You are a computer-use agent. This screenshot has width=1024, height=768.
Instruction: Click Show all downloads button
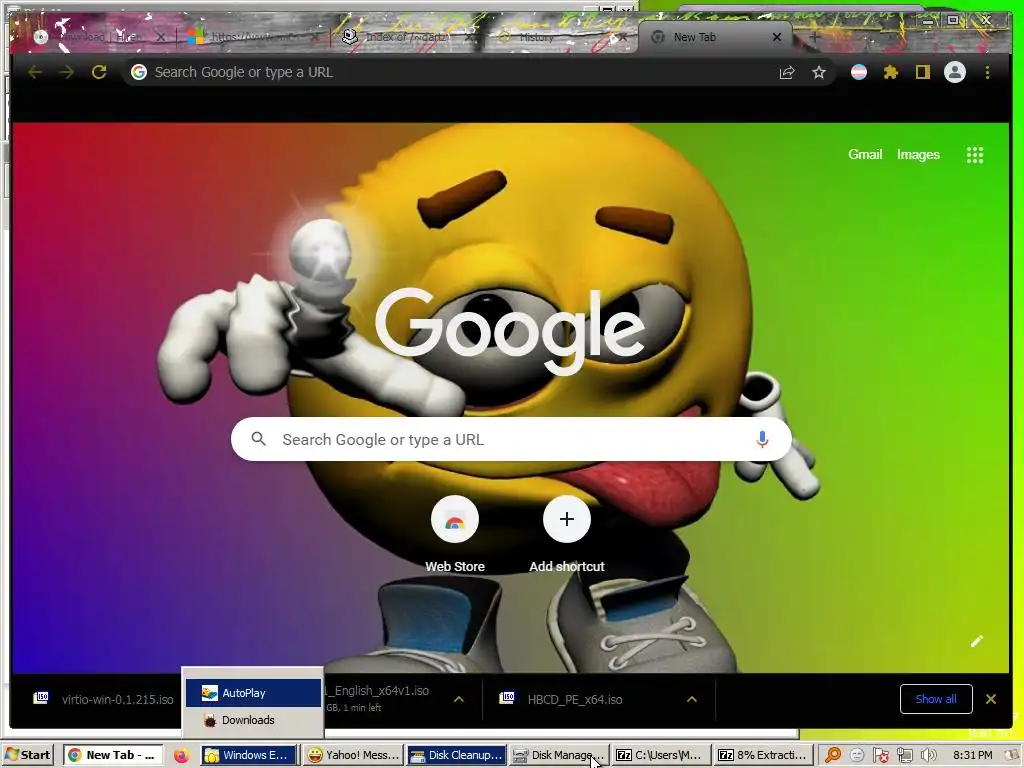pyautogui.click(x=936, y=699)
